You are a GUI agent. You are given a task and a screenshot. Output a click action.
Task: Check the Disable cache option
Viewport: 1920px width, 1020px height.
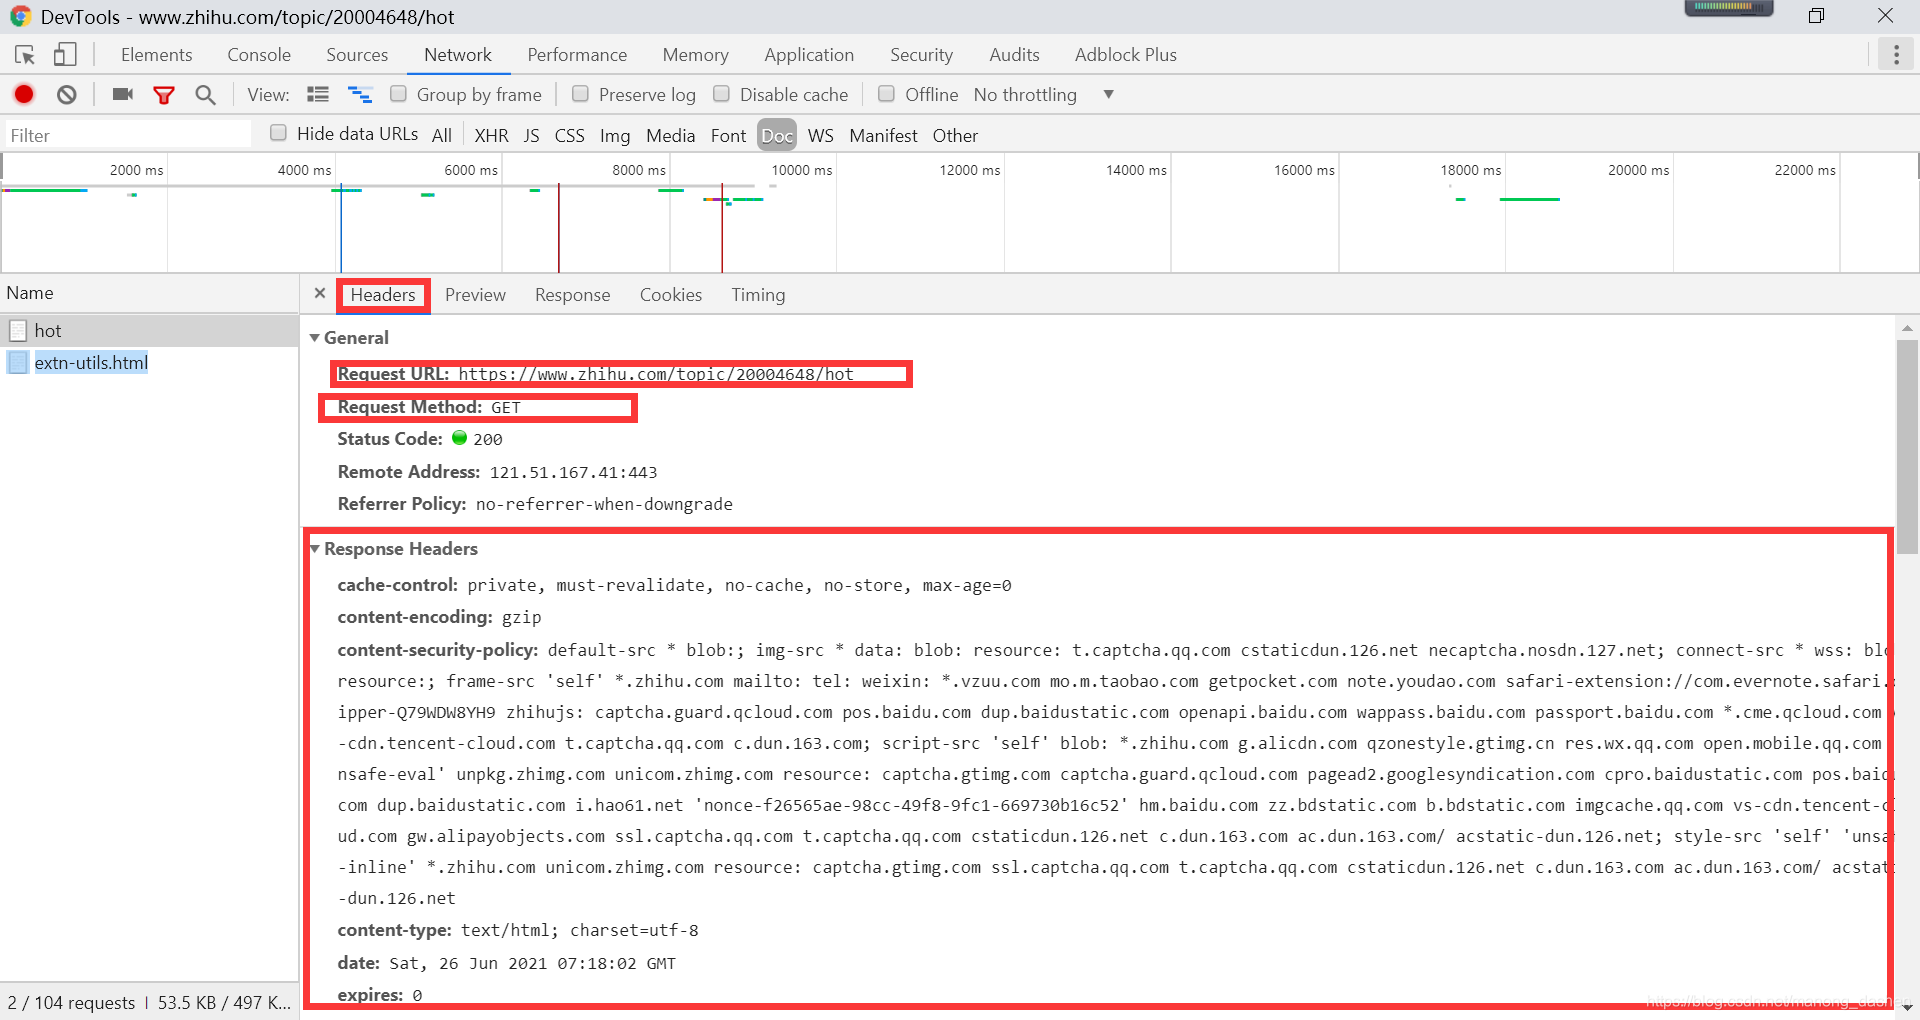click(721, 93)
